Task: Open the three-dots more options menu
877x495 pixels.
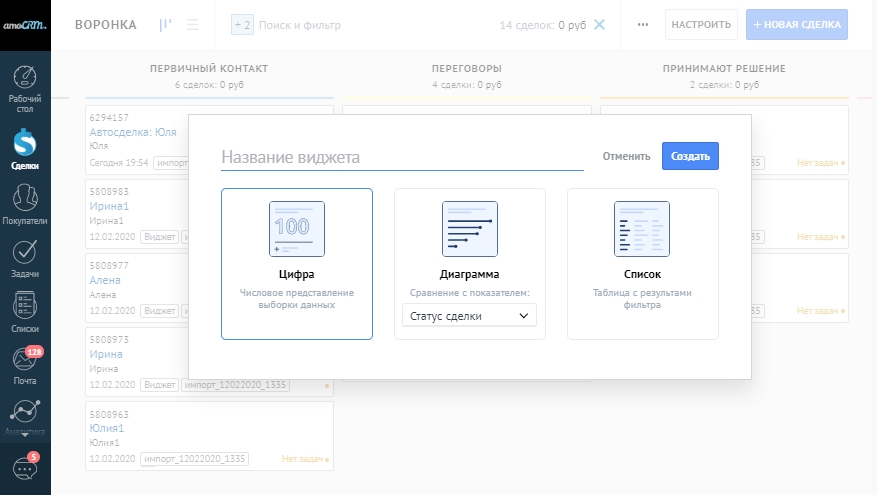Action: 643,25
